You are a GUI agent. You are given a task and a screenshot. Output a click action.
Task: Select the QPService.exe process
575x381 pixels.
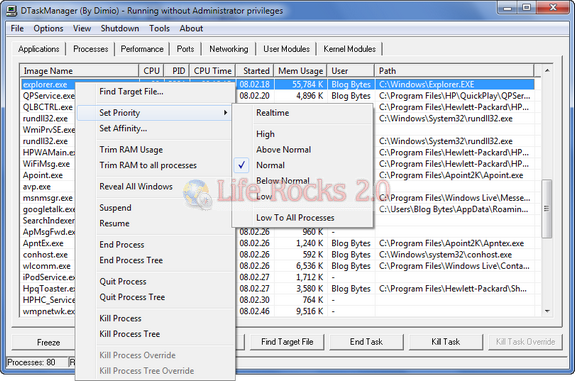[49, 96]
